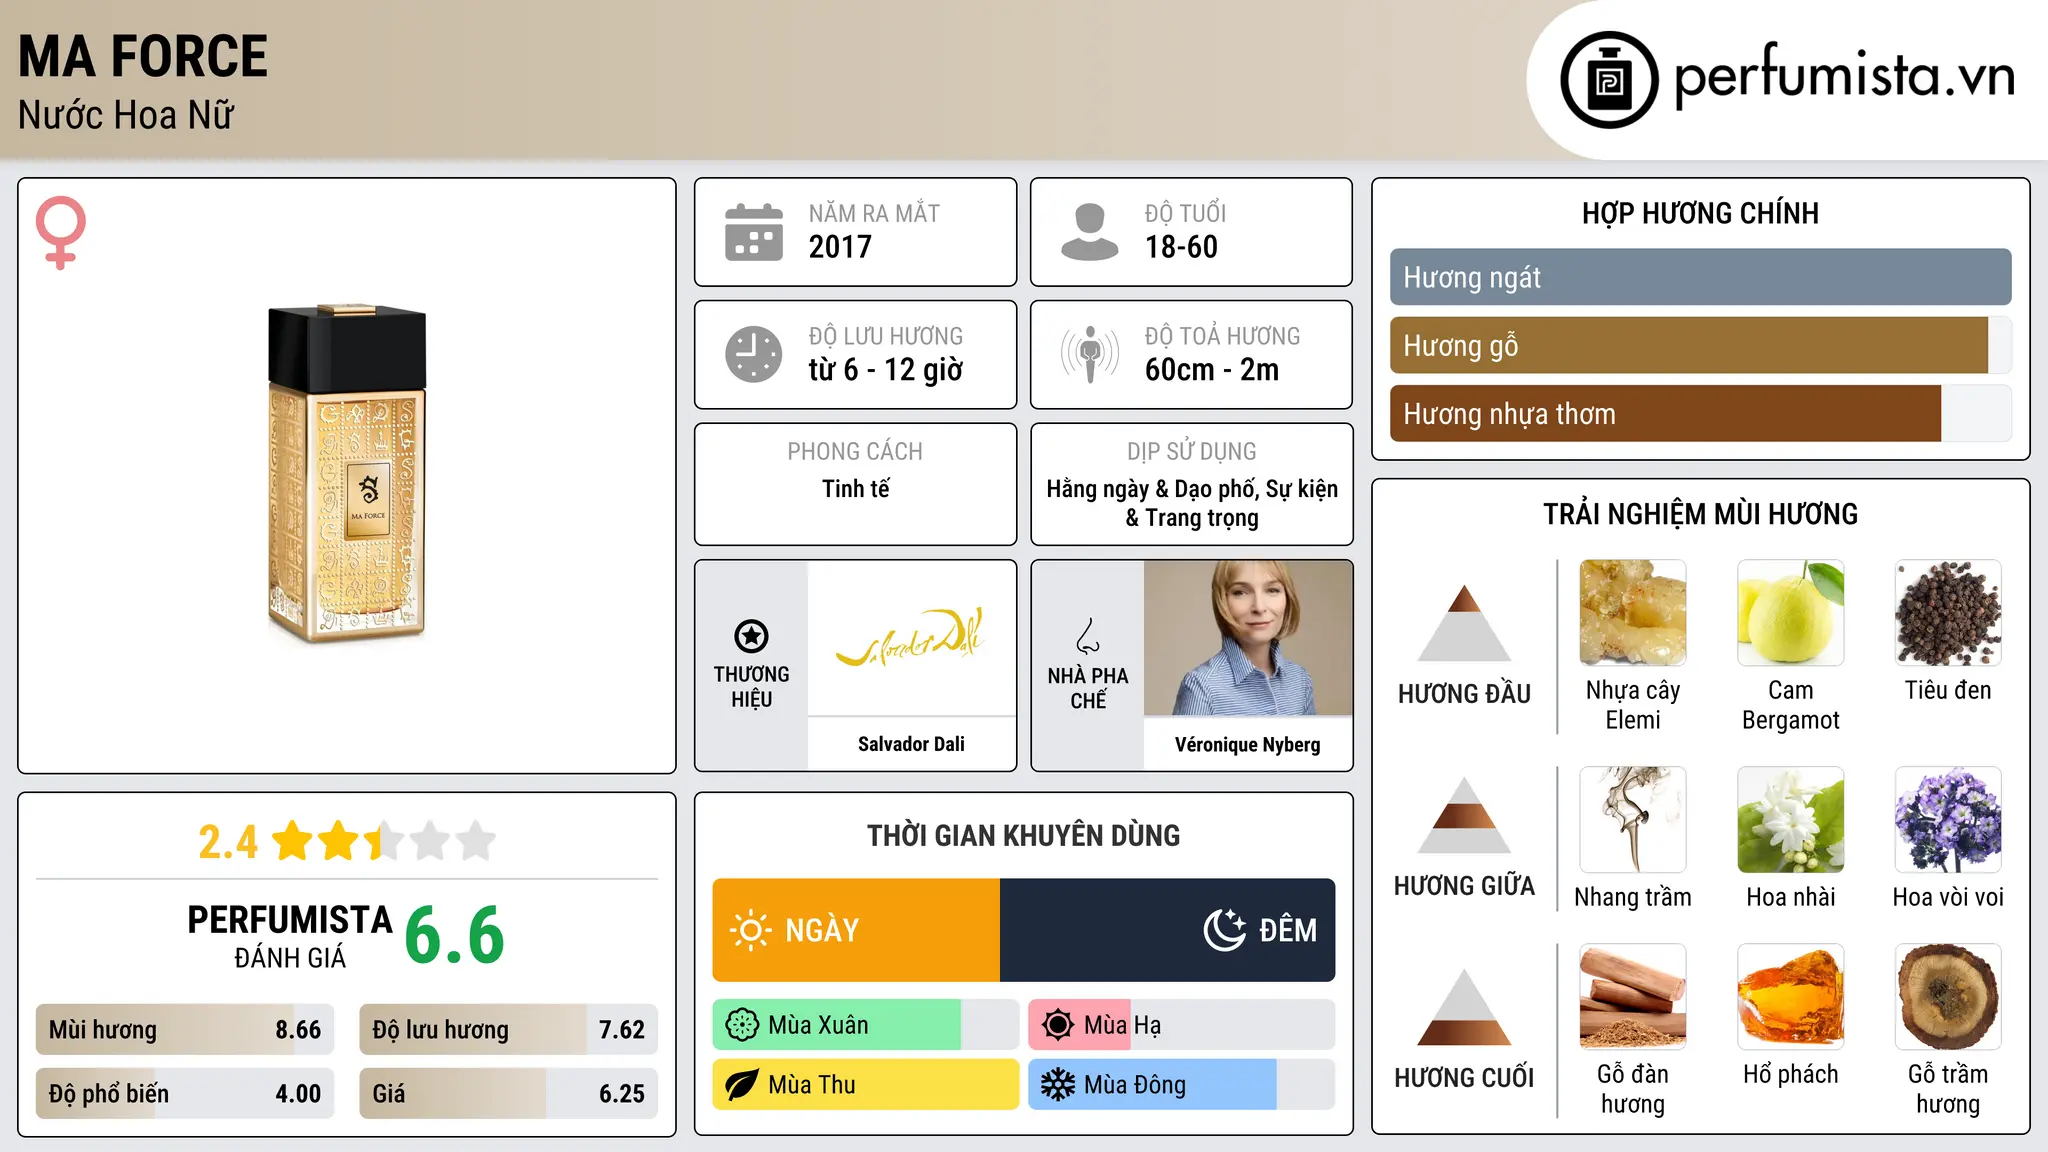Click the clock icon beside Độ lưu hương
This screenshot has height=1152, width=2048.
point(754,354)
